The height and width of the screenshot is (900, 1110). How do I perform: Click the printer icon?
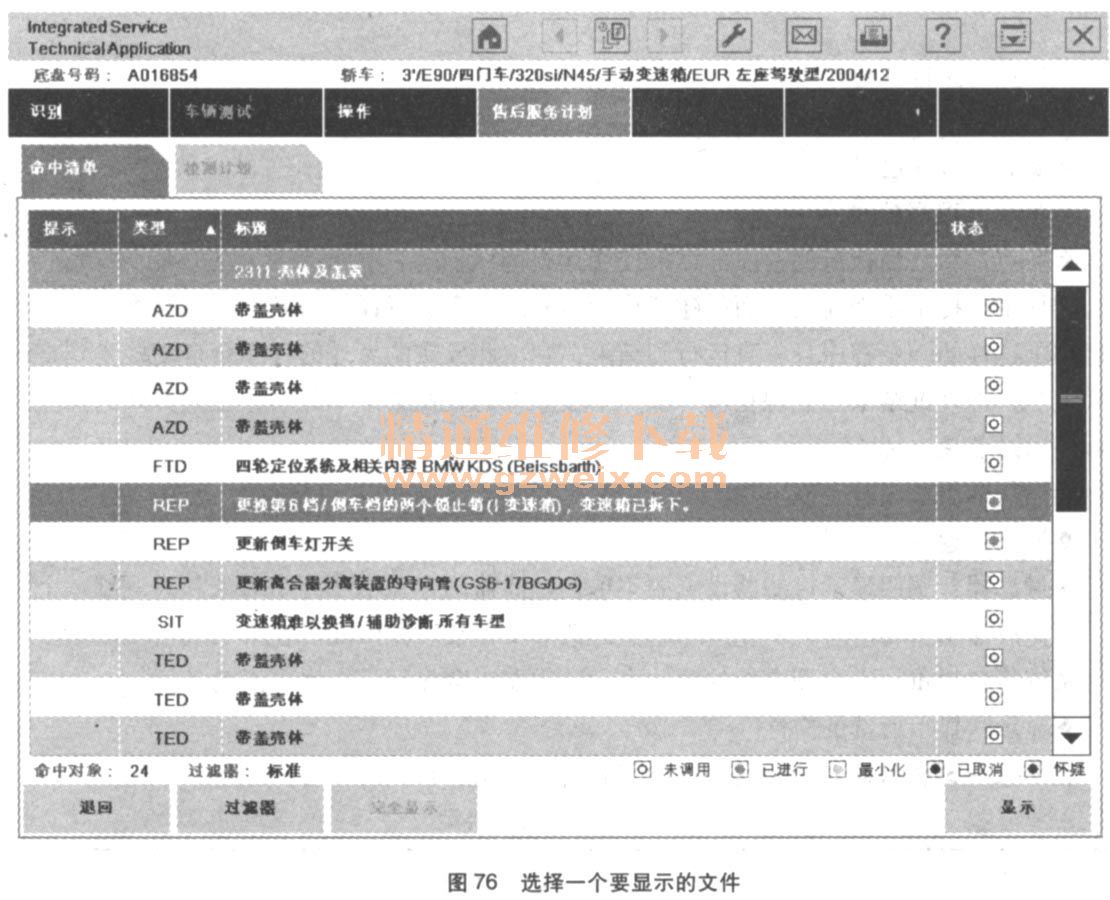pos(874,35)
